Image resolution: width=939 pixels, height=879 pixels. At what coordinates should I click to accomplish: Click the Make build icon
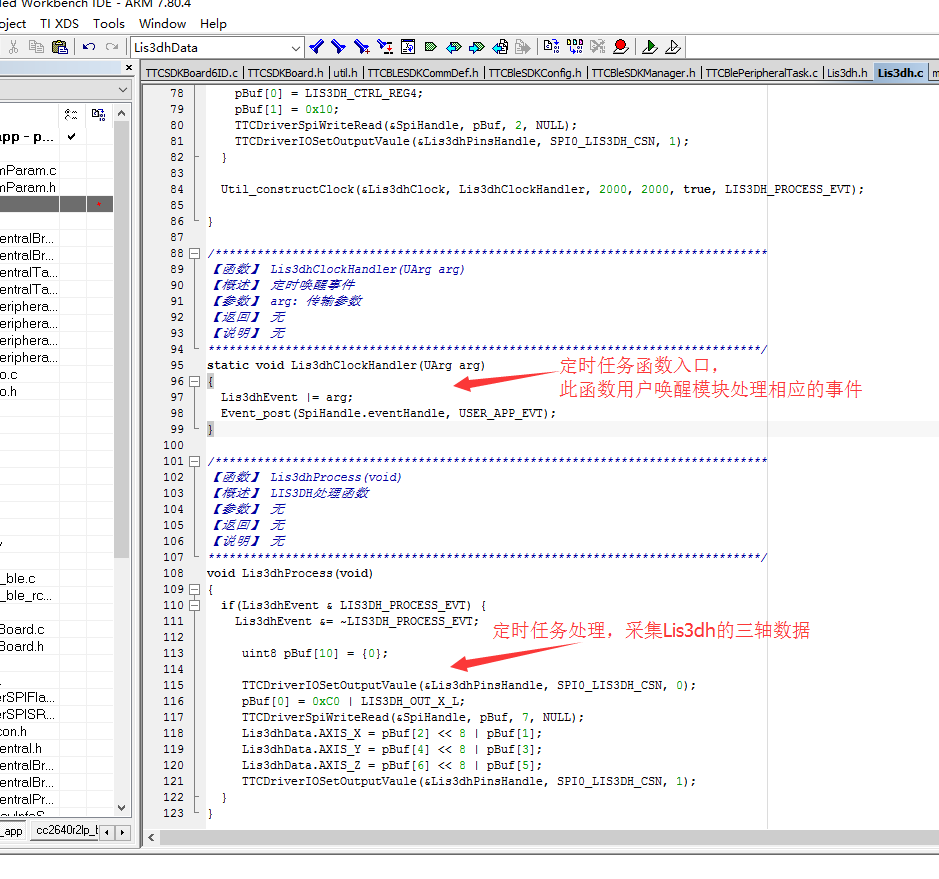tap(574, 47)
